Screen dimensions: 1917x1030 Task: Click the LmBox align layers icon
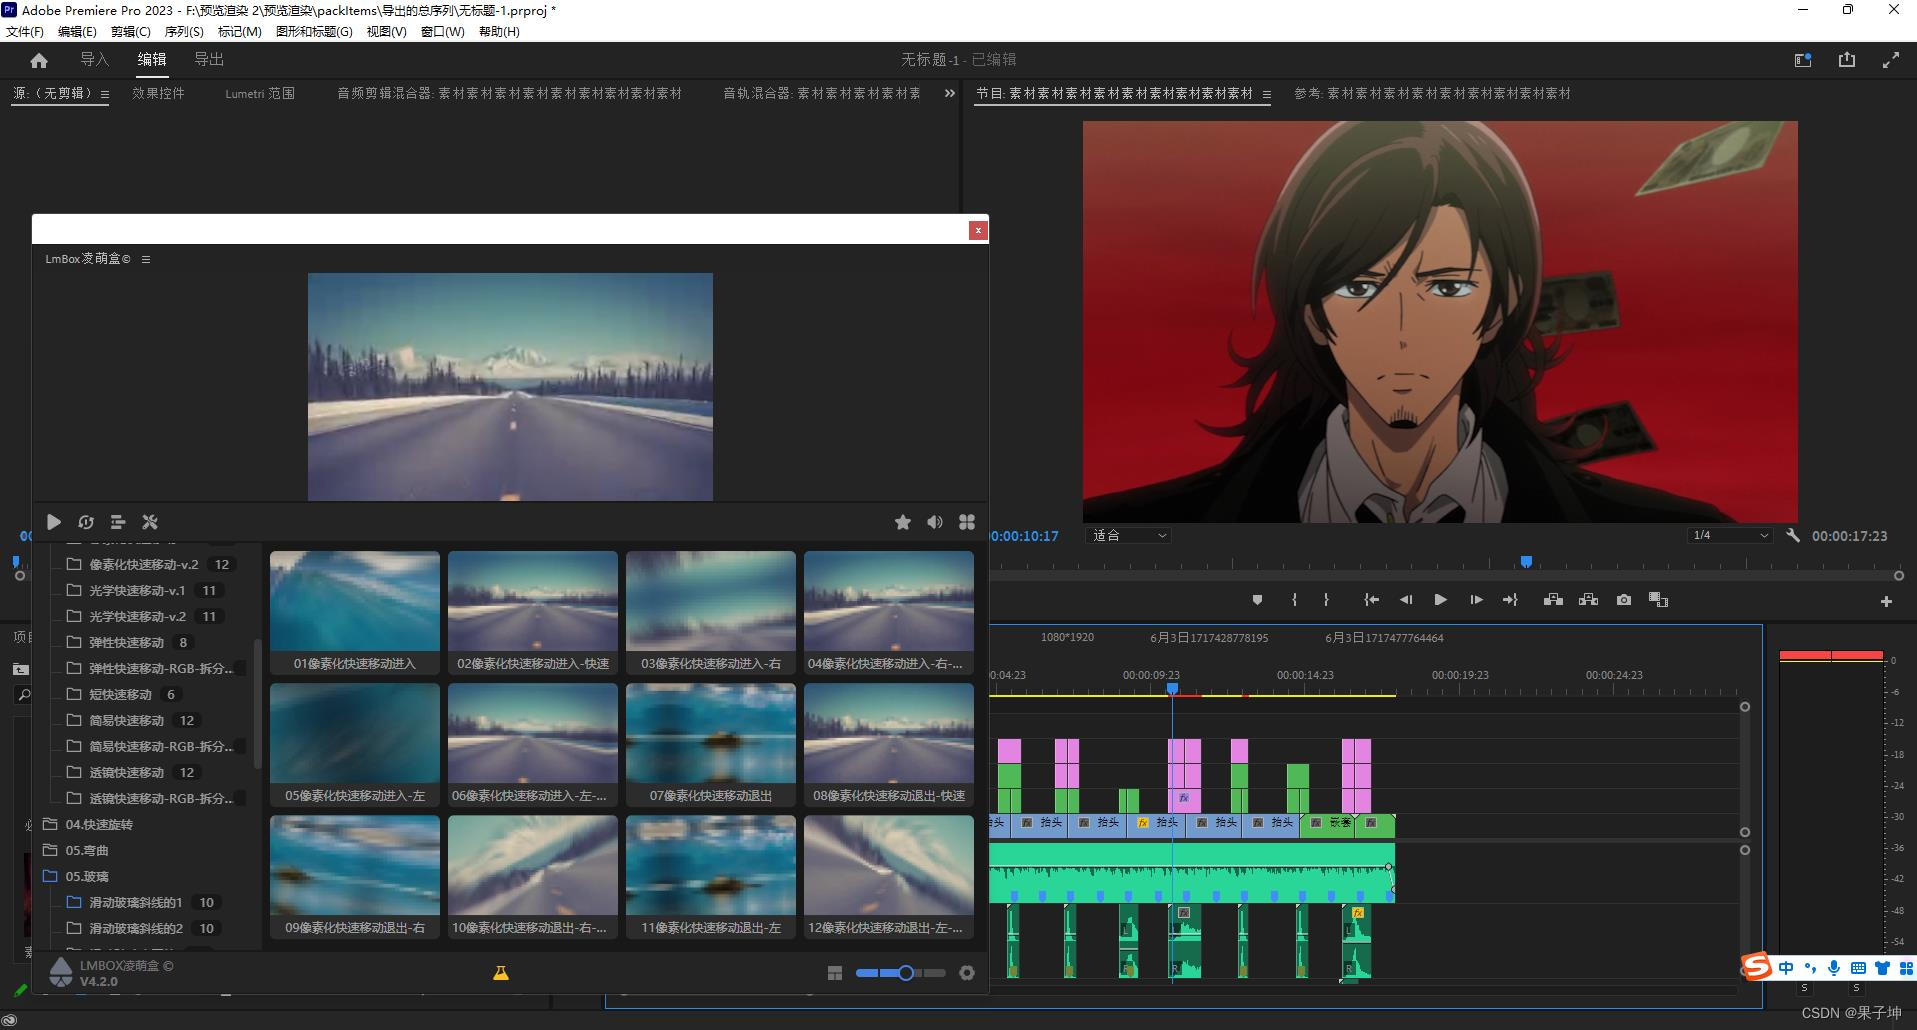click(x=118, y=522)
